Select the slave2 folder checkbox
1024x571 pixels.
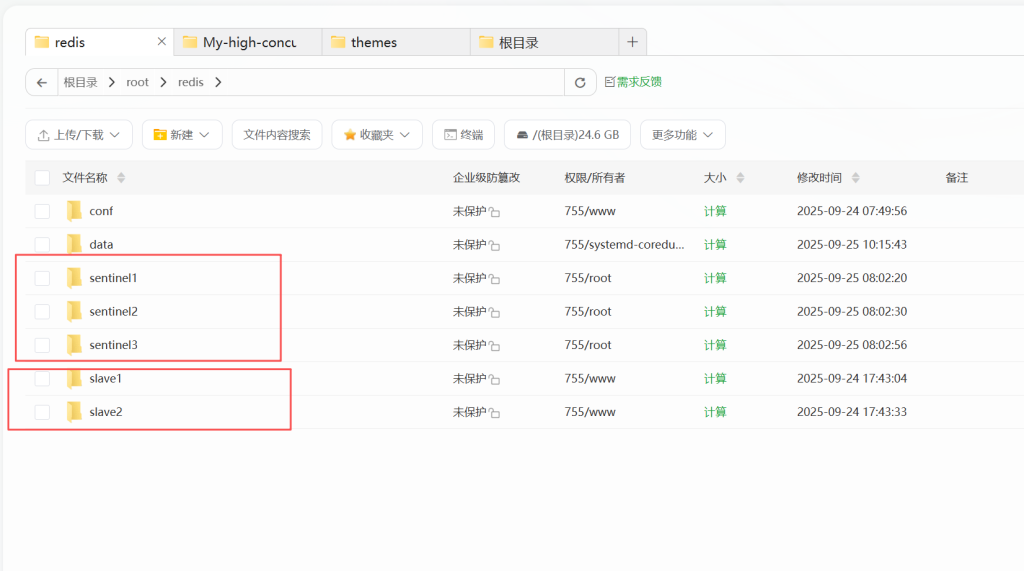pos(42,412)
